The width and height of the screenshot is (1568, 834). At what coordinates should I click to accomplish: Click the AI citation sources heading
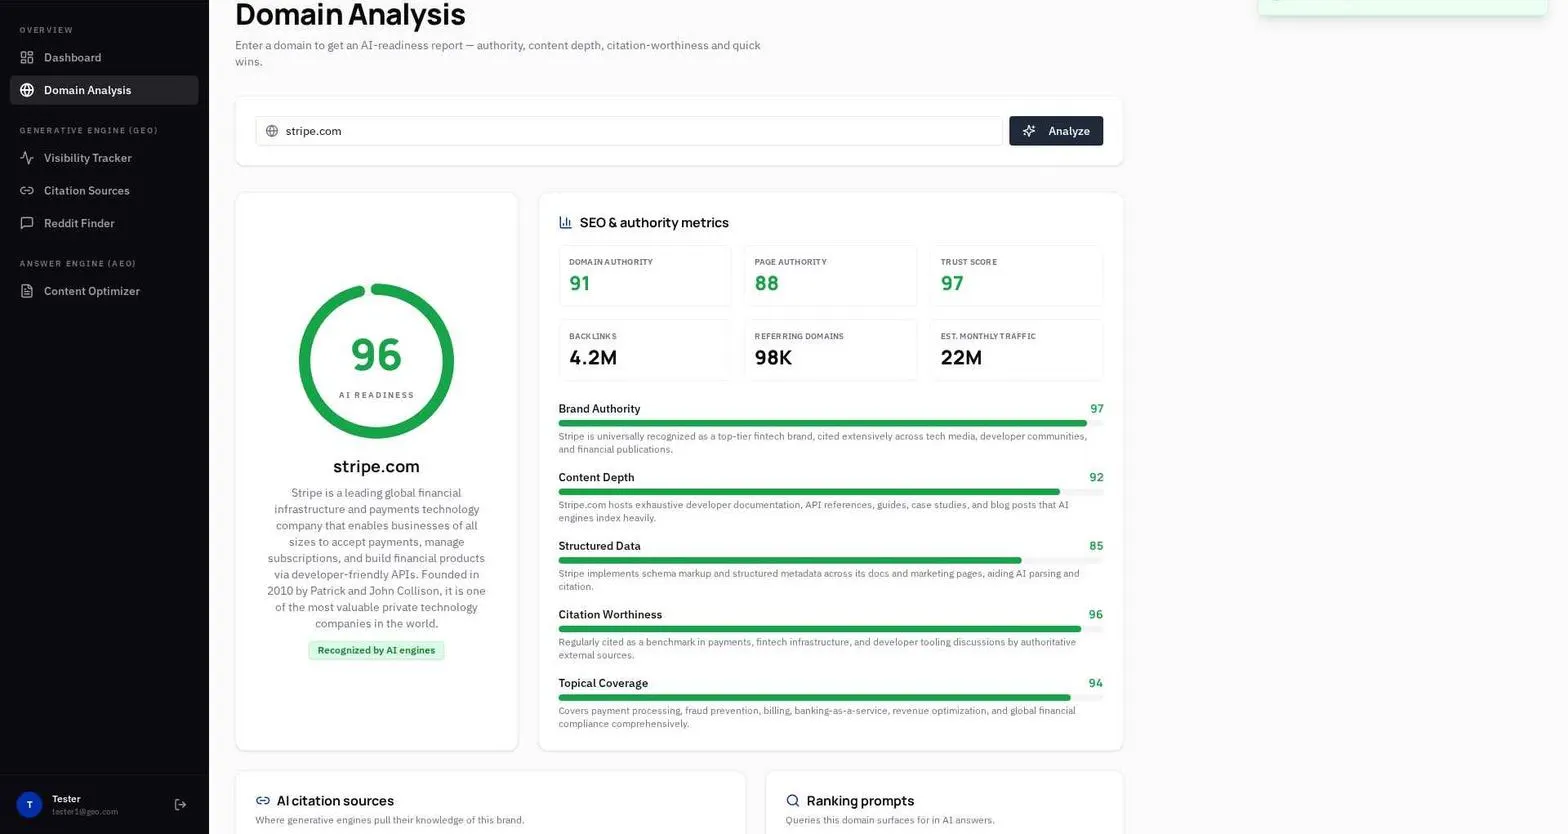335,801
